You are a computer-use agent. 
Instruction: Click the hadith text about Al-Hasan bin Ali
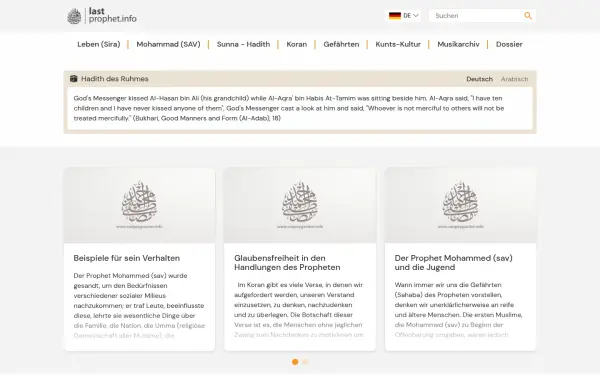(x=289, y=108)
